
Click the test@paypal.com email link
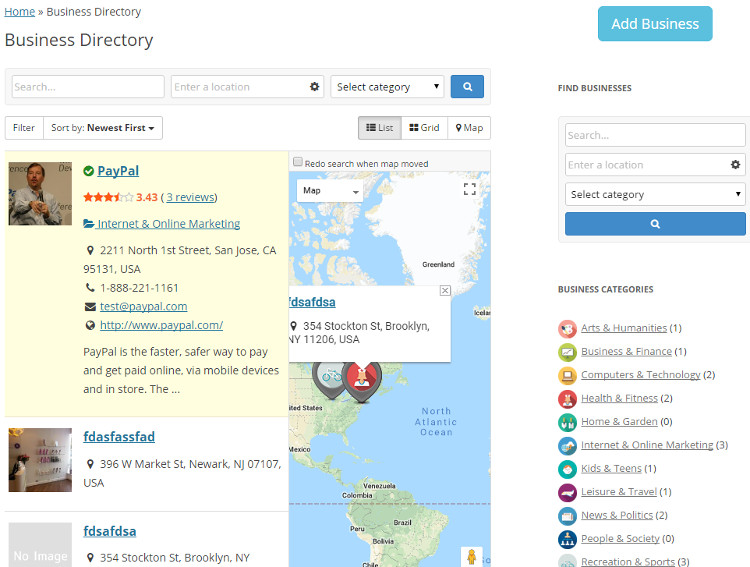point(143,306)
